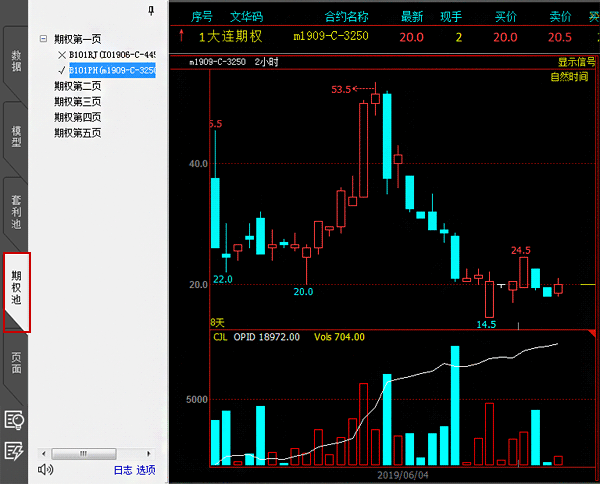
Task: Click the 序号 column header
Action: (202, 16)
